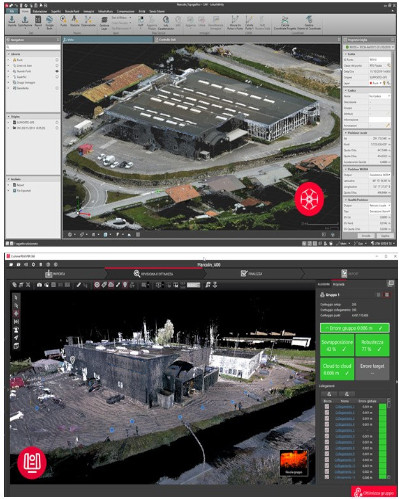
Task: Collapse the Codice section in the properties panel
Action: [346, 90]
